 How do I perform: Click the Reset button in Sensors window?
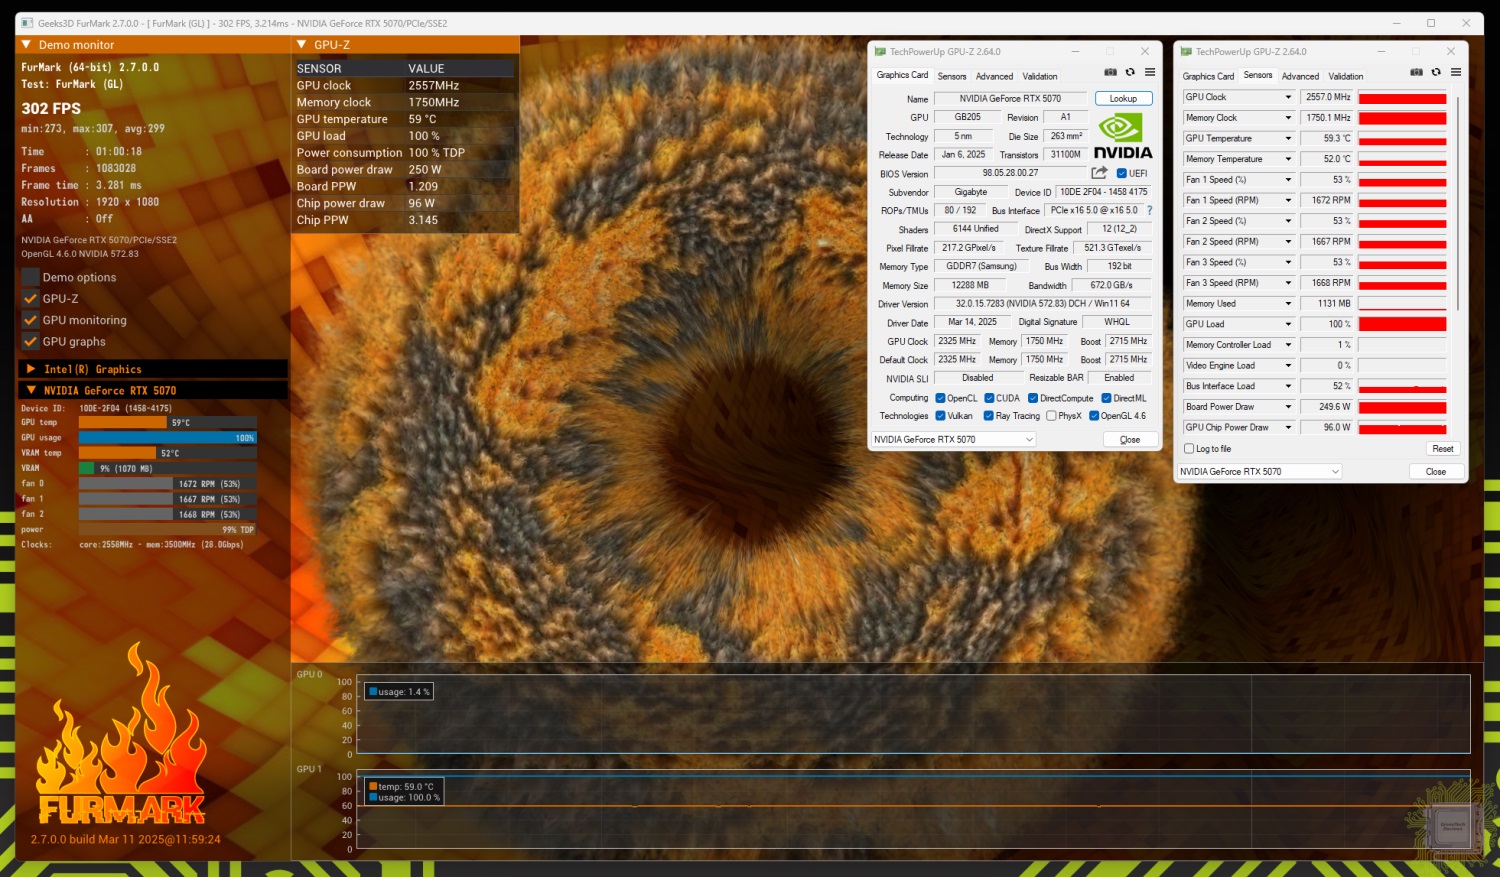pyautogui.click(x=1442, y=449)
